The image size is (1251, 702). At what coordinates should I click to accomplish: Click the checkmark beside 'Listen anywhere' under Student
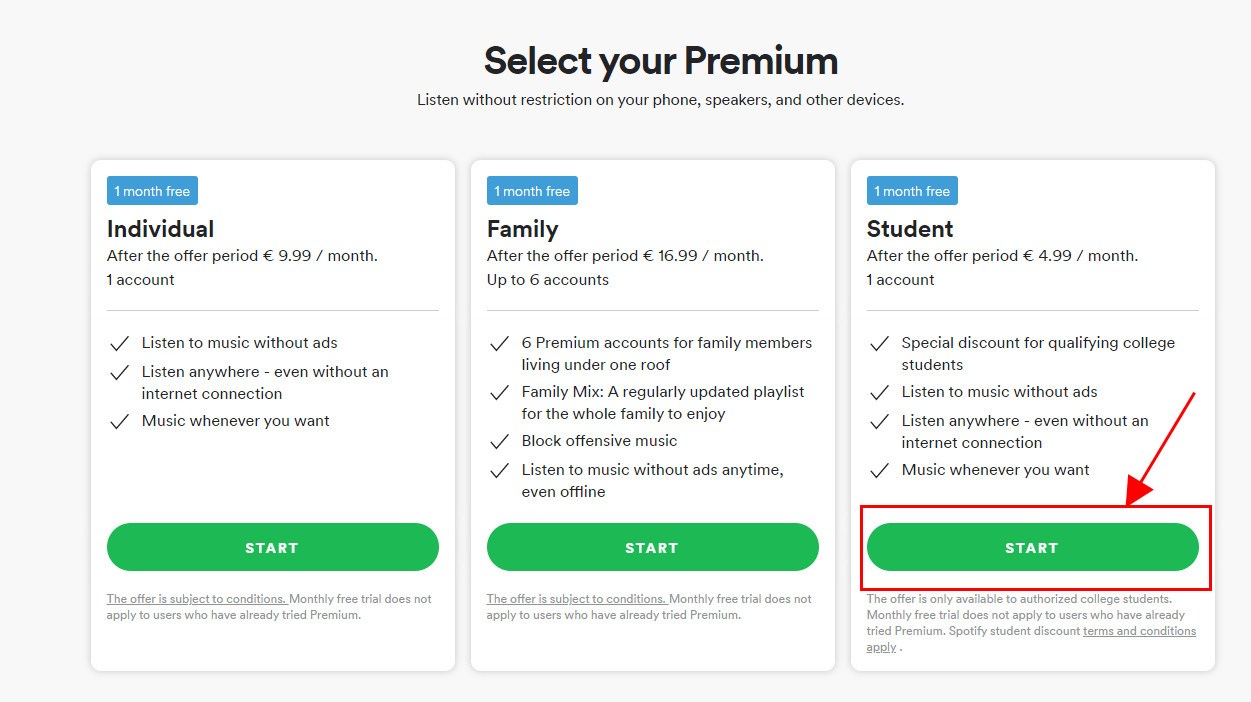point(880,421)
